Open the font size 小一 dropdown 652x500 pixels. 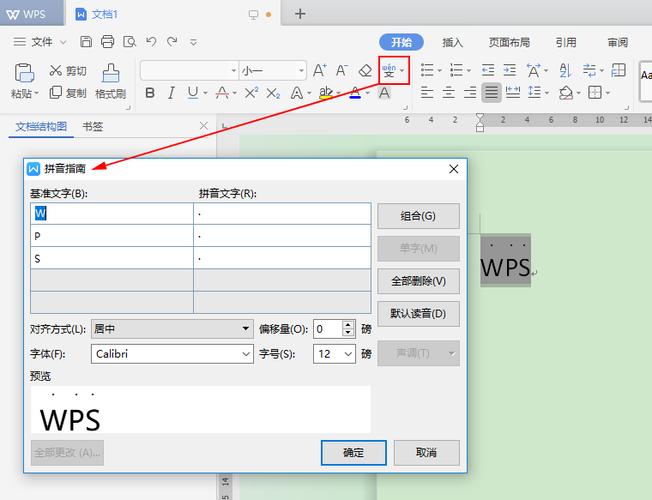click(x=301, y=71)
